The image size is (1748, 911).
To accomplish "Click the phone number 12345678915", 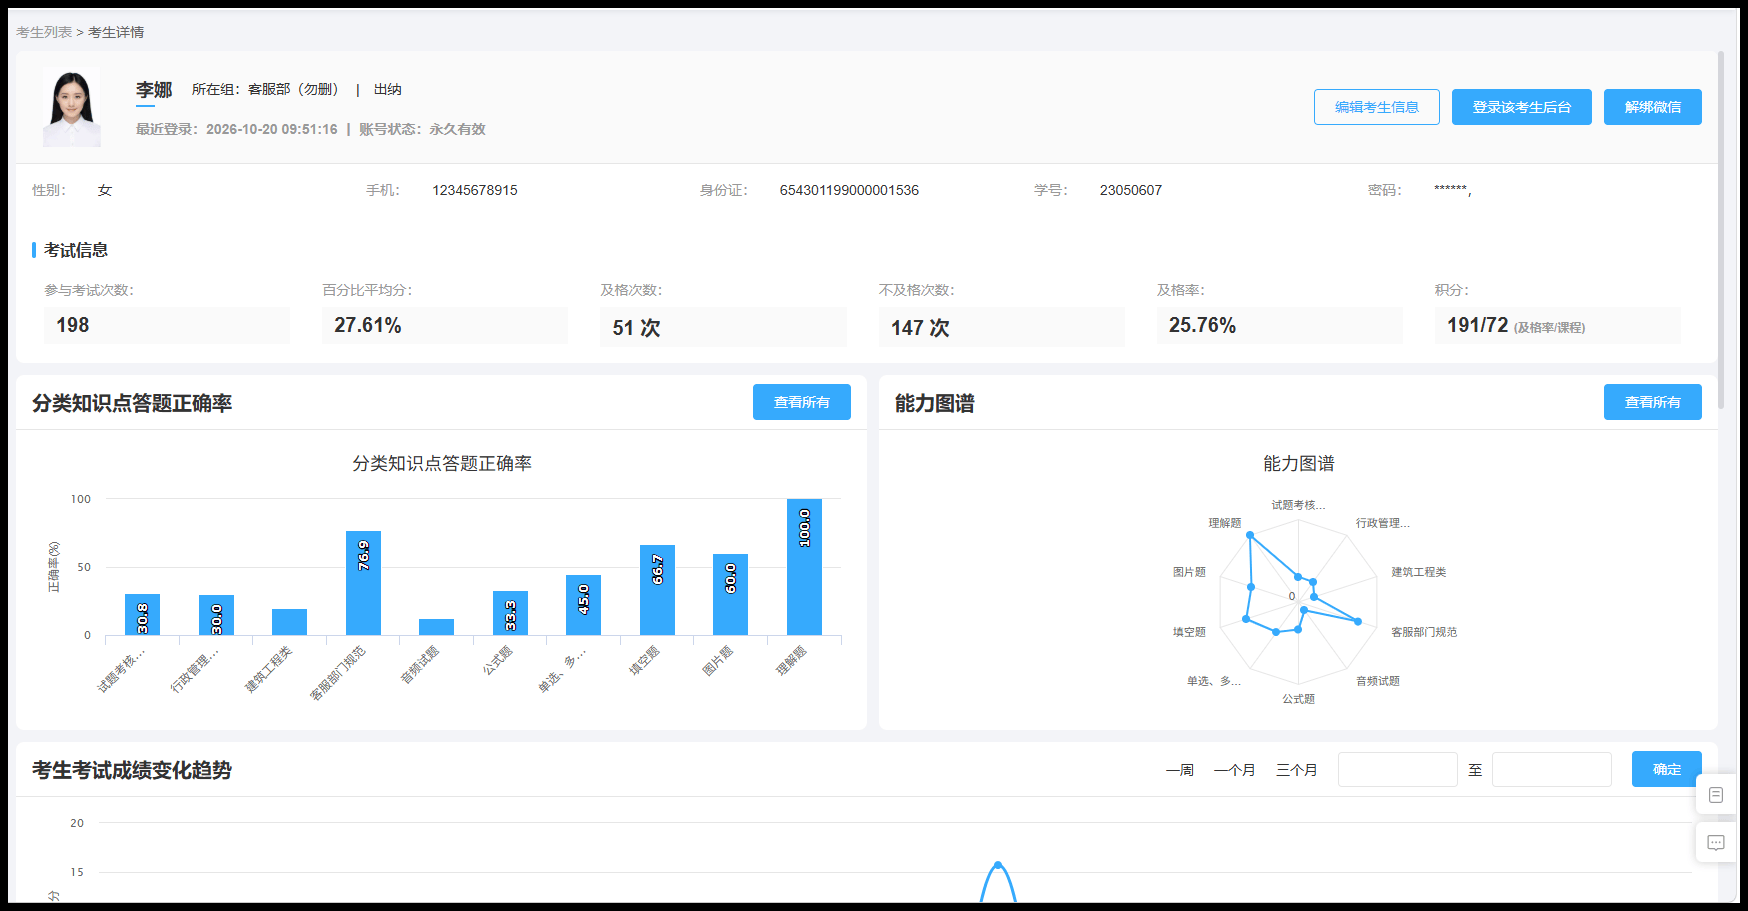I will coord(475,190).
